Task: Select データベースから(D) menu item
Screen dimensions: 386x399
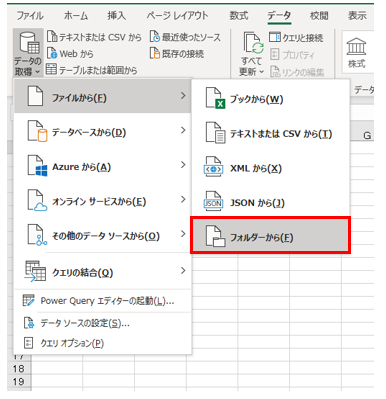Action: point(103,132)
